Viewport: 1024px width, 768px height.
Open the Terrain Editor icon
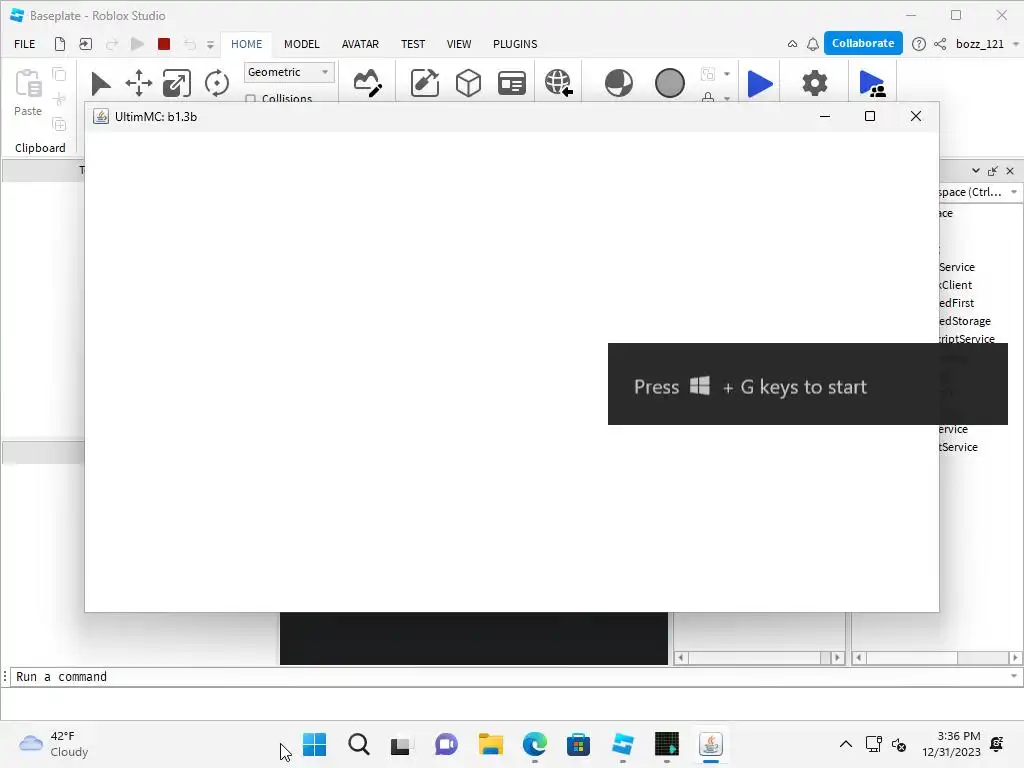coord(367,83)
